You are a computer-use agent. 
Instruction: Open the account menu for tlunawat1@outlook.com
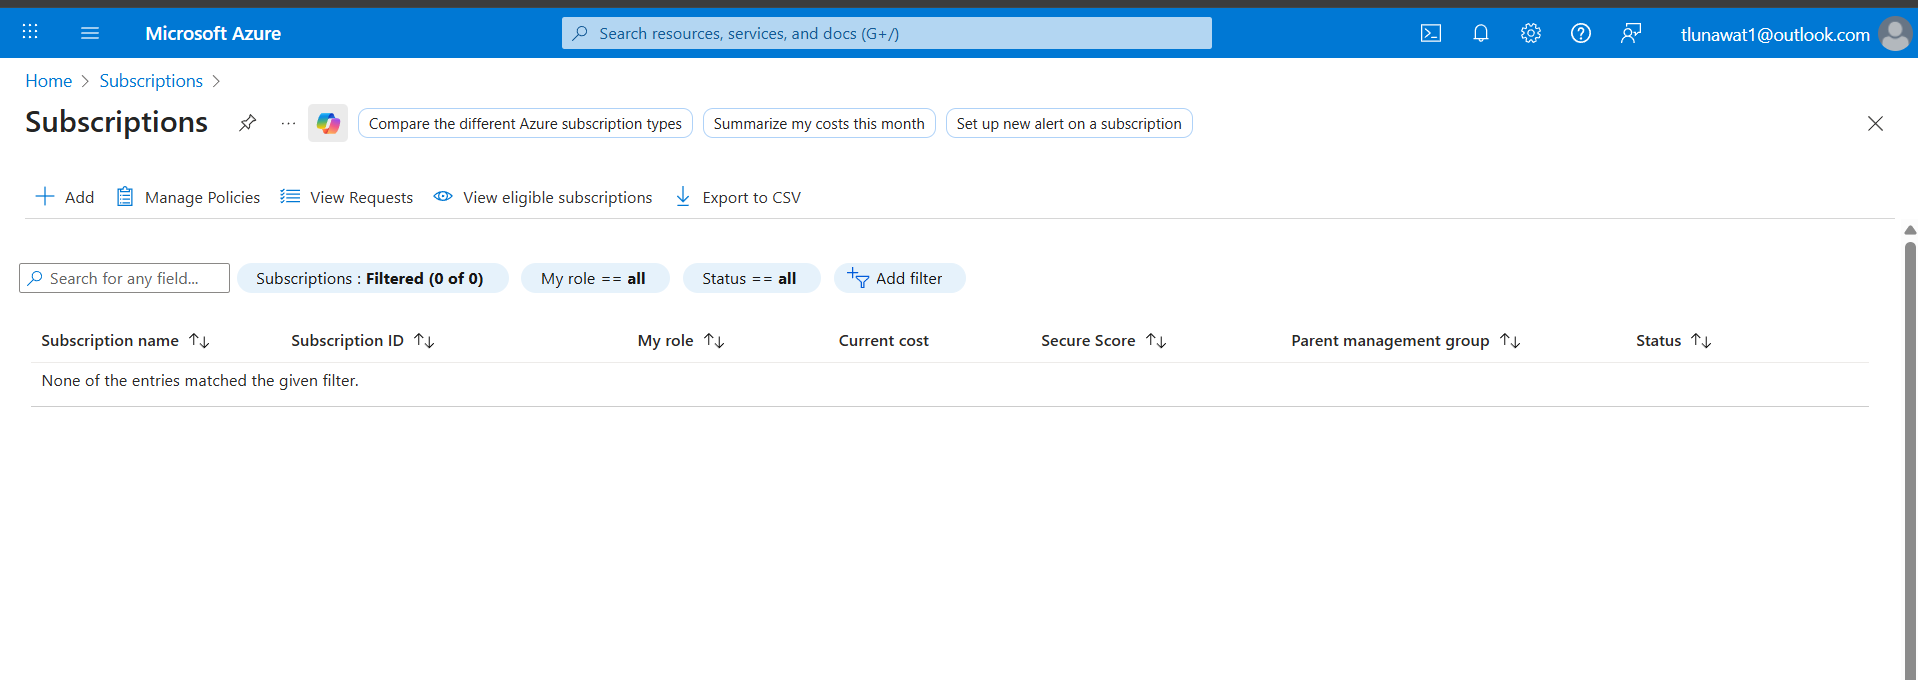pyautogui.click(x=1775, y=34)
